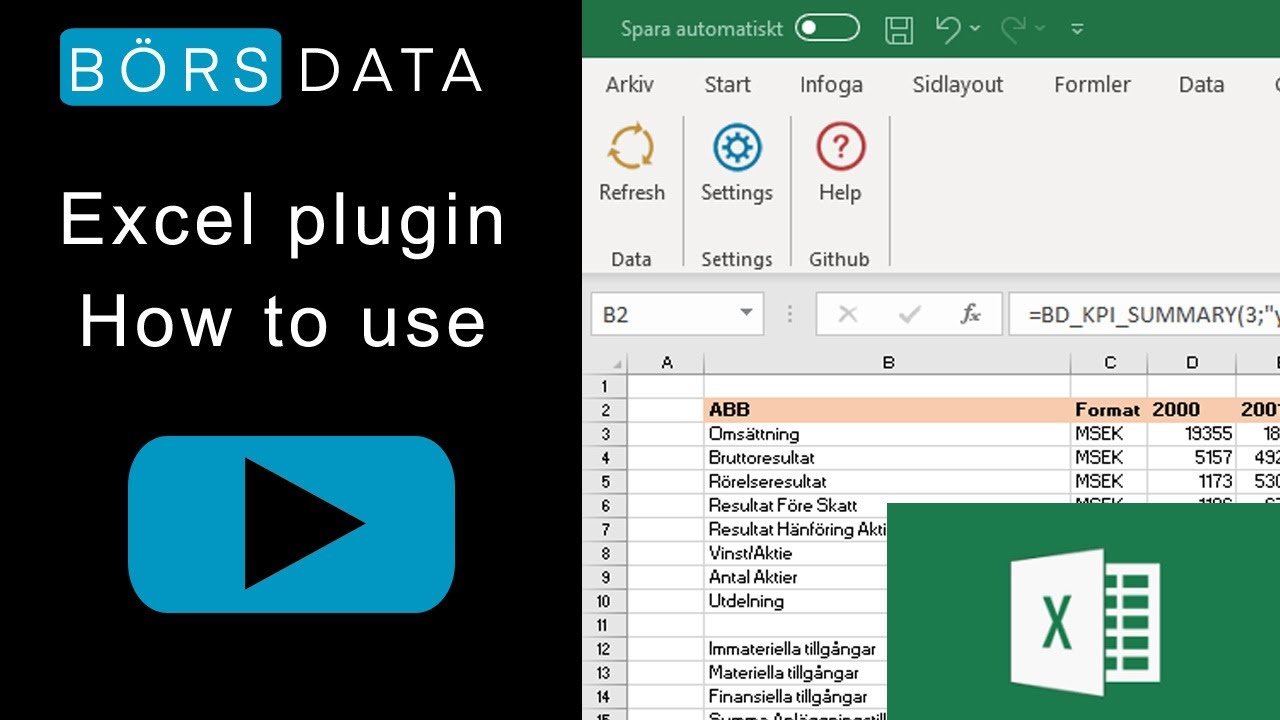The image size is (1280, 720).
Task: Switch to the Infoga tab
Action: (x=831, y=85)
